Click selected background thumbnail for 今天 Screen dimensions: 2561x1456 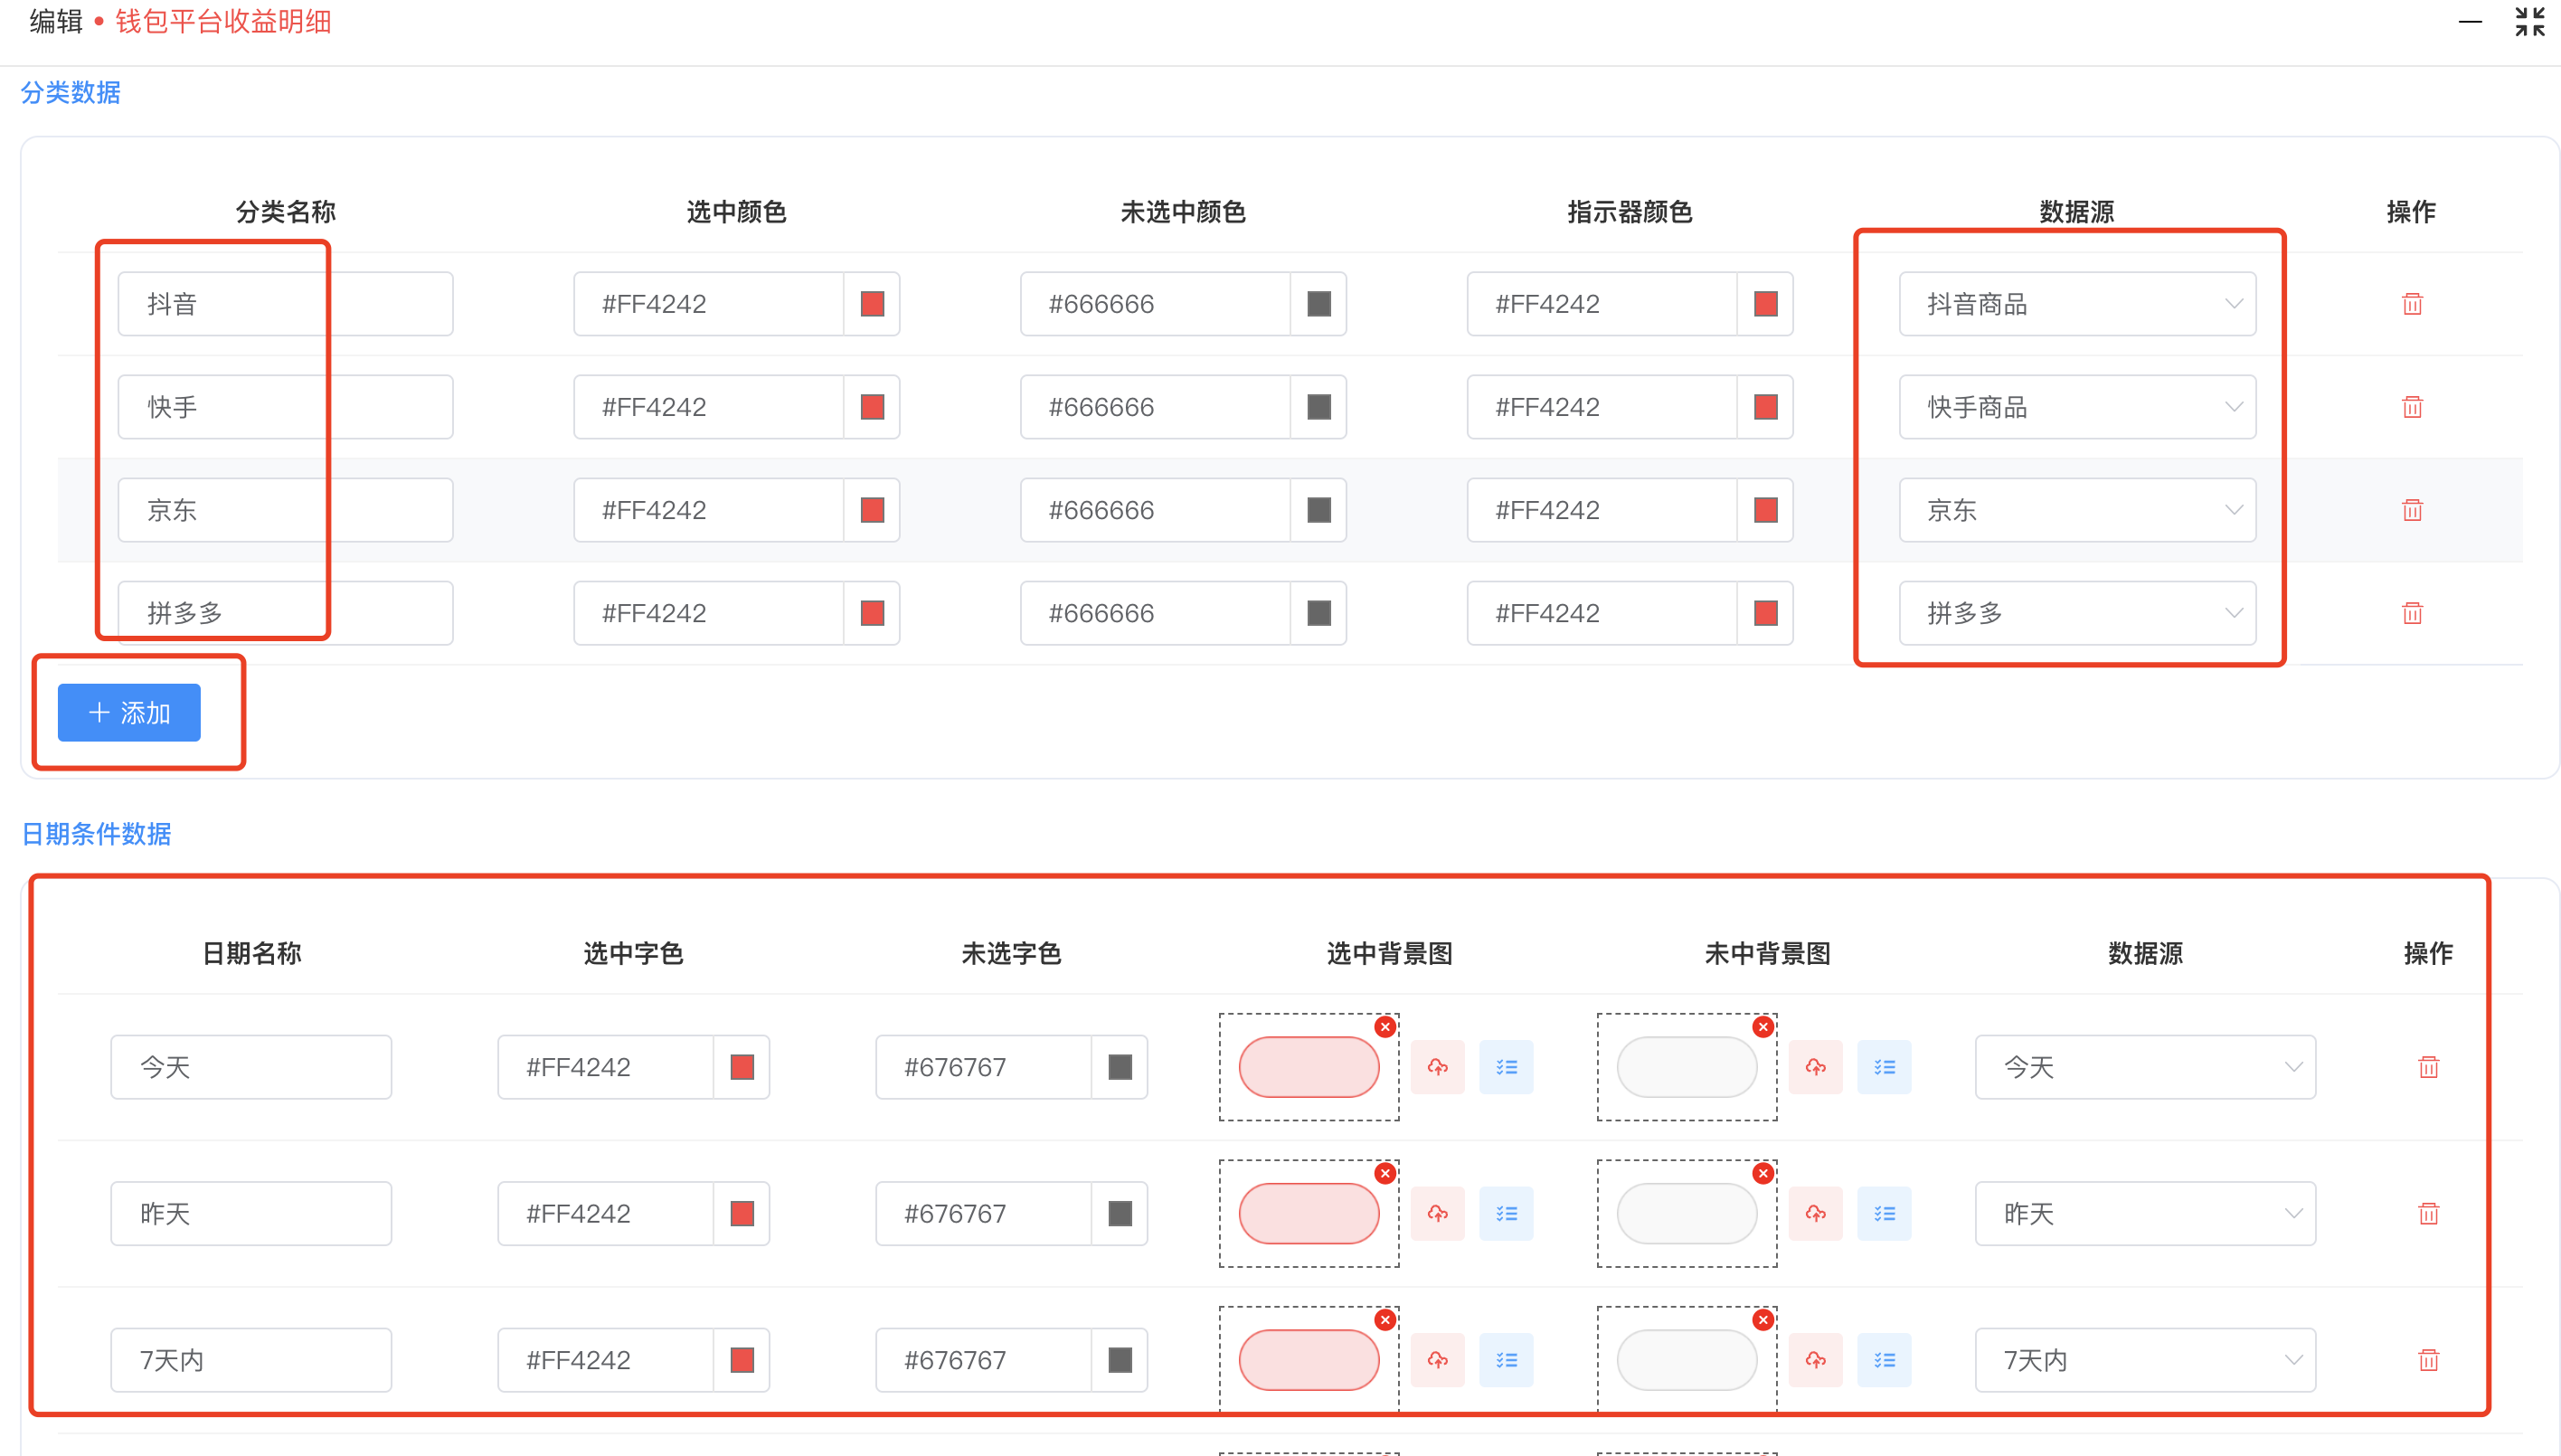1309,1067
